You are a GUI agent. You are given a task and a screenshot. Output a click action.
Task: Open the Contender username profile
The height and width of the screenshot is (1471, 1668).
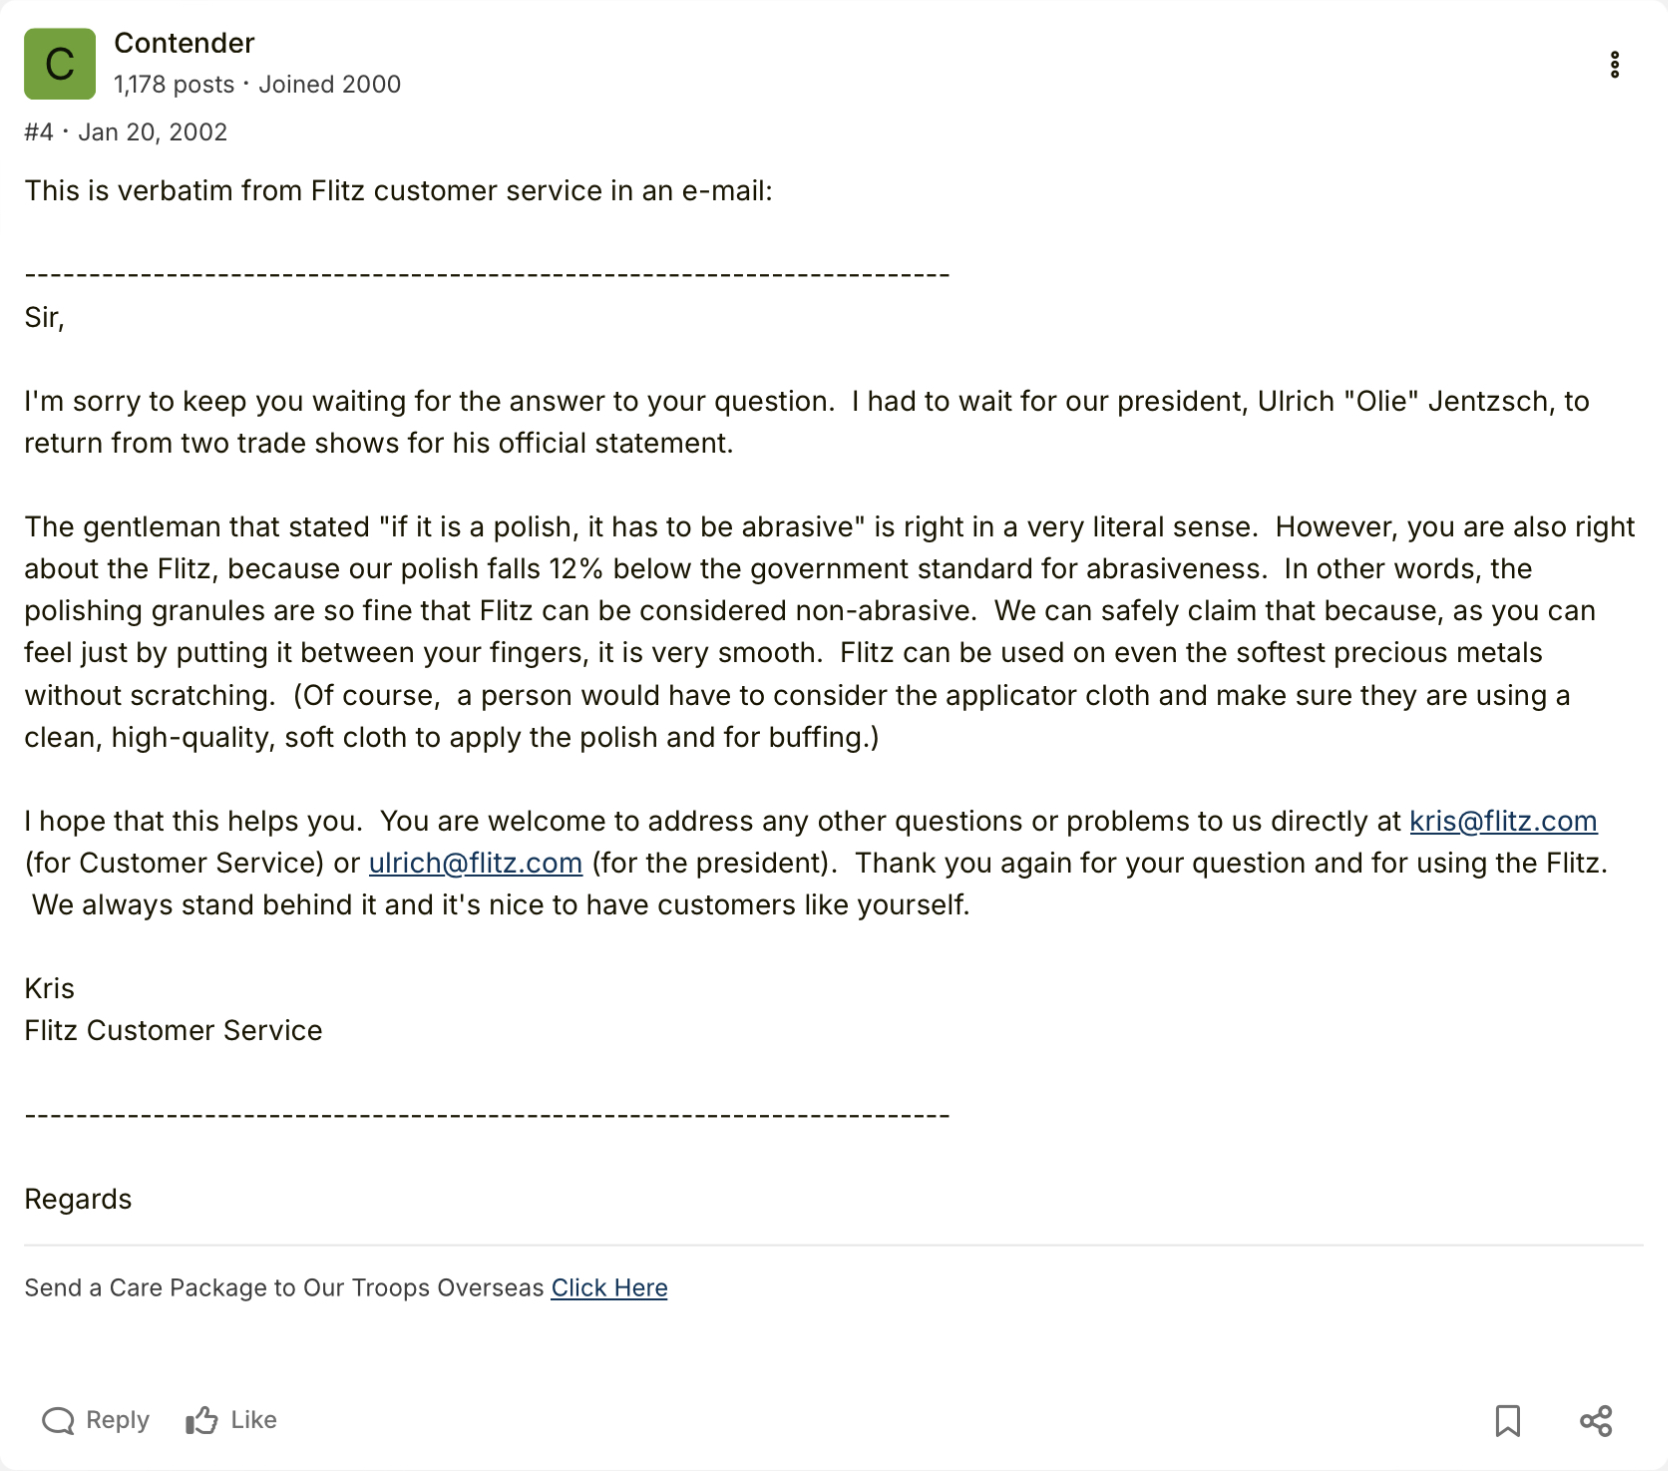pos(184,43)
